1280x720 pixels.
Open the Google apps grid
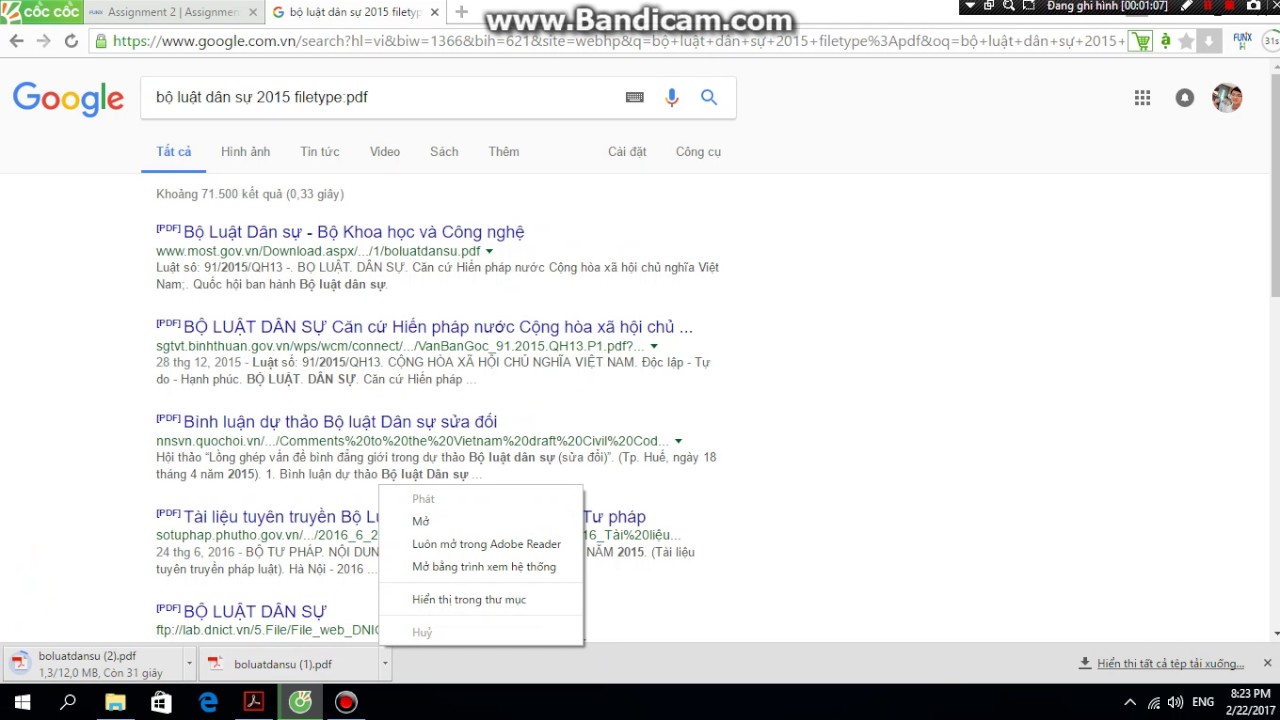1142,97
